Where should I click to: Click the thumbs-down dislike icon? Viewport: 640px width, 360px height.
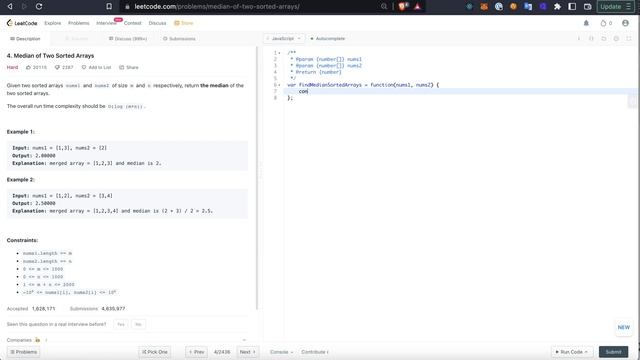[57, 67]
